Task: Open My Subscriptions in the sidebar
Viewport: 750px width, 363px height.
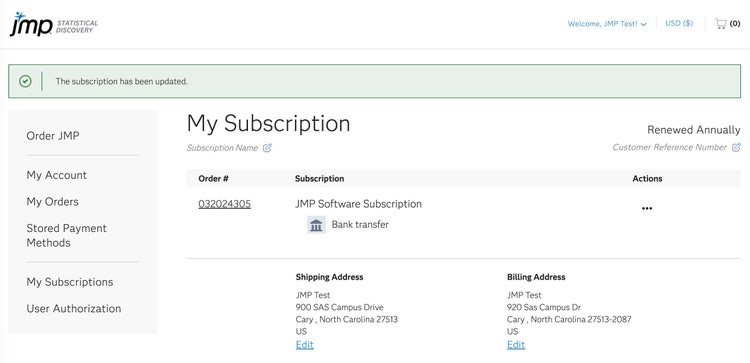Action: click(70, 282)
